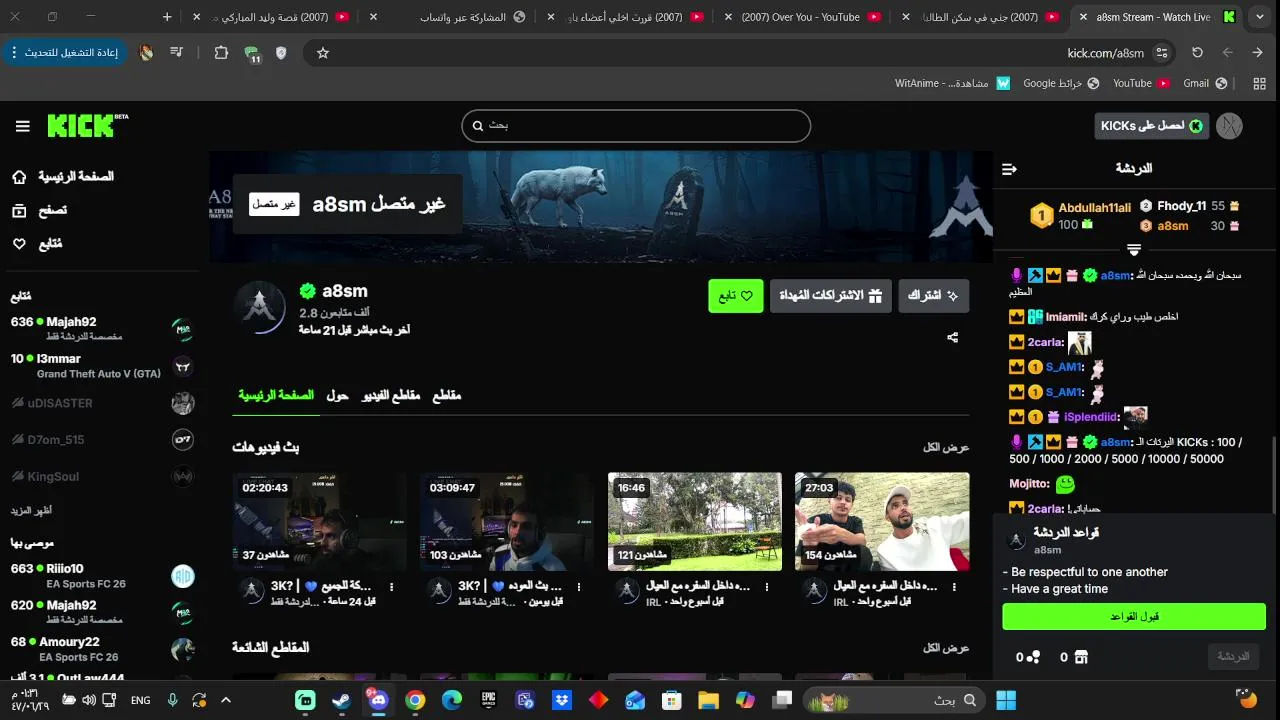Viewport: 1280px width, 720px height.
Task: Click the share icon under the channel buttons
Action: pos(952,338)
